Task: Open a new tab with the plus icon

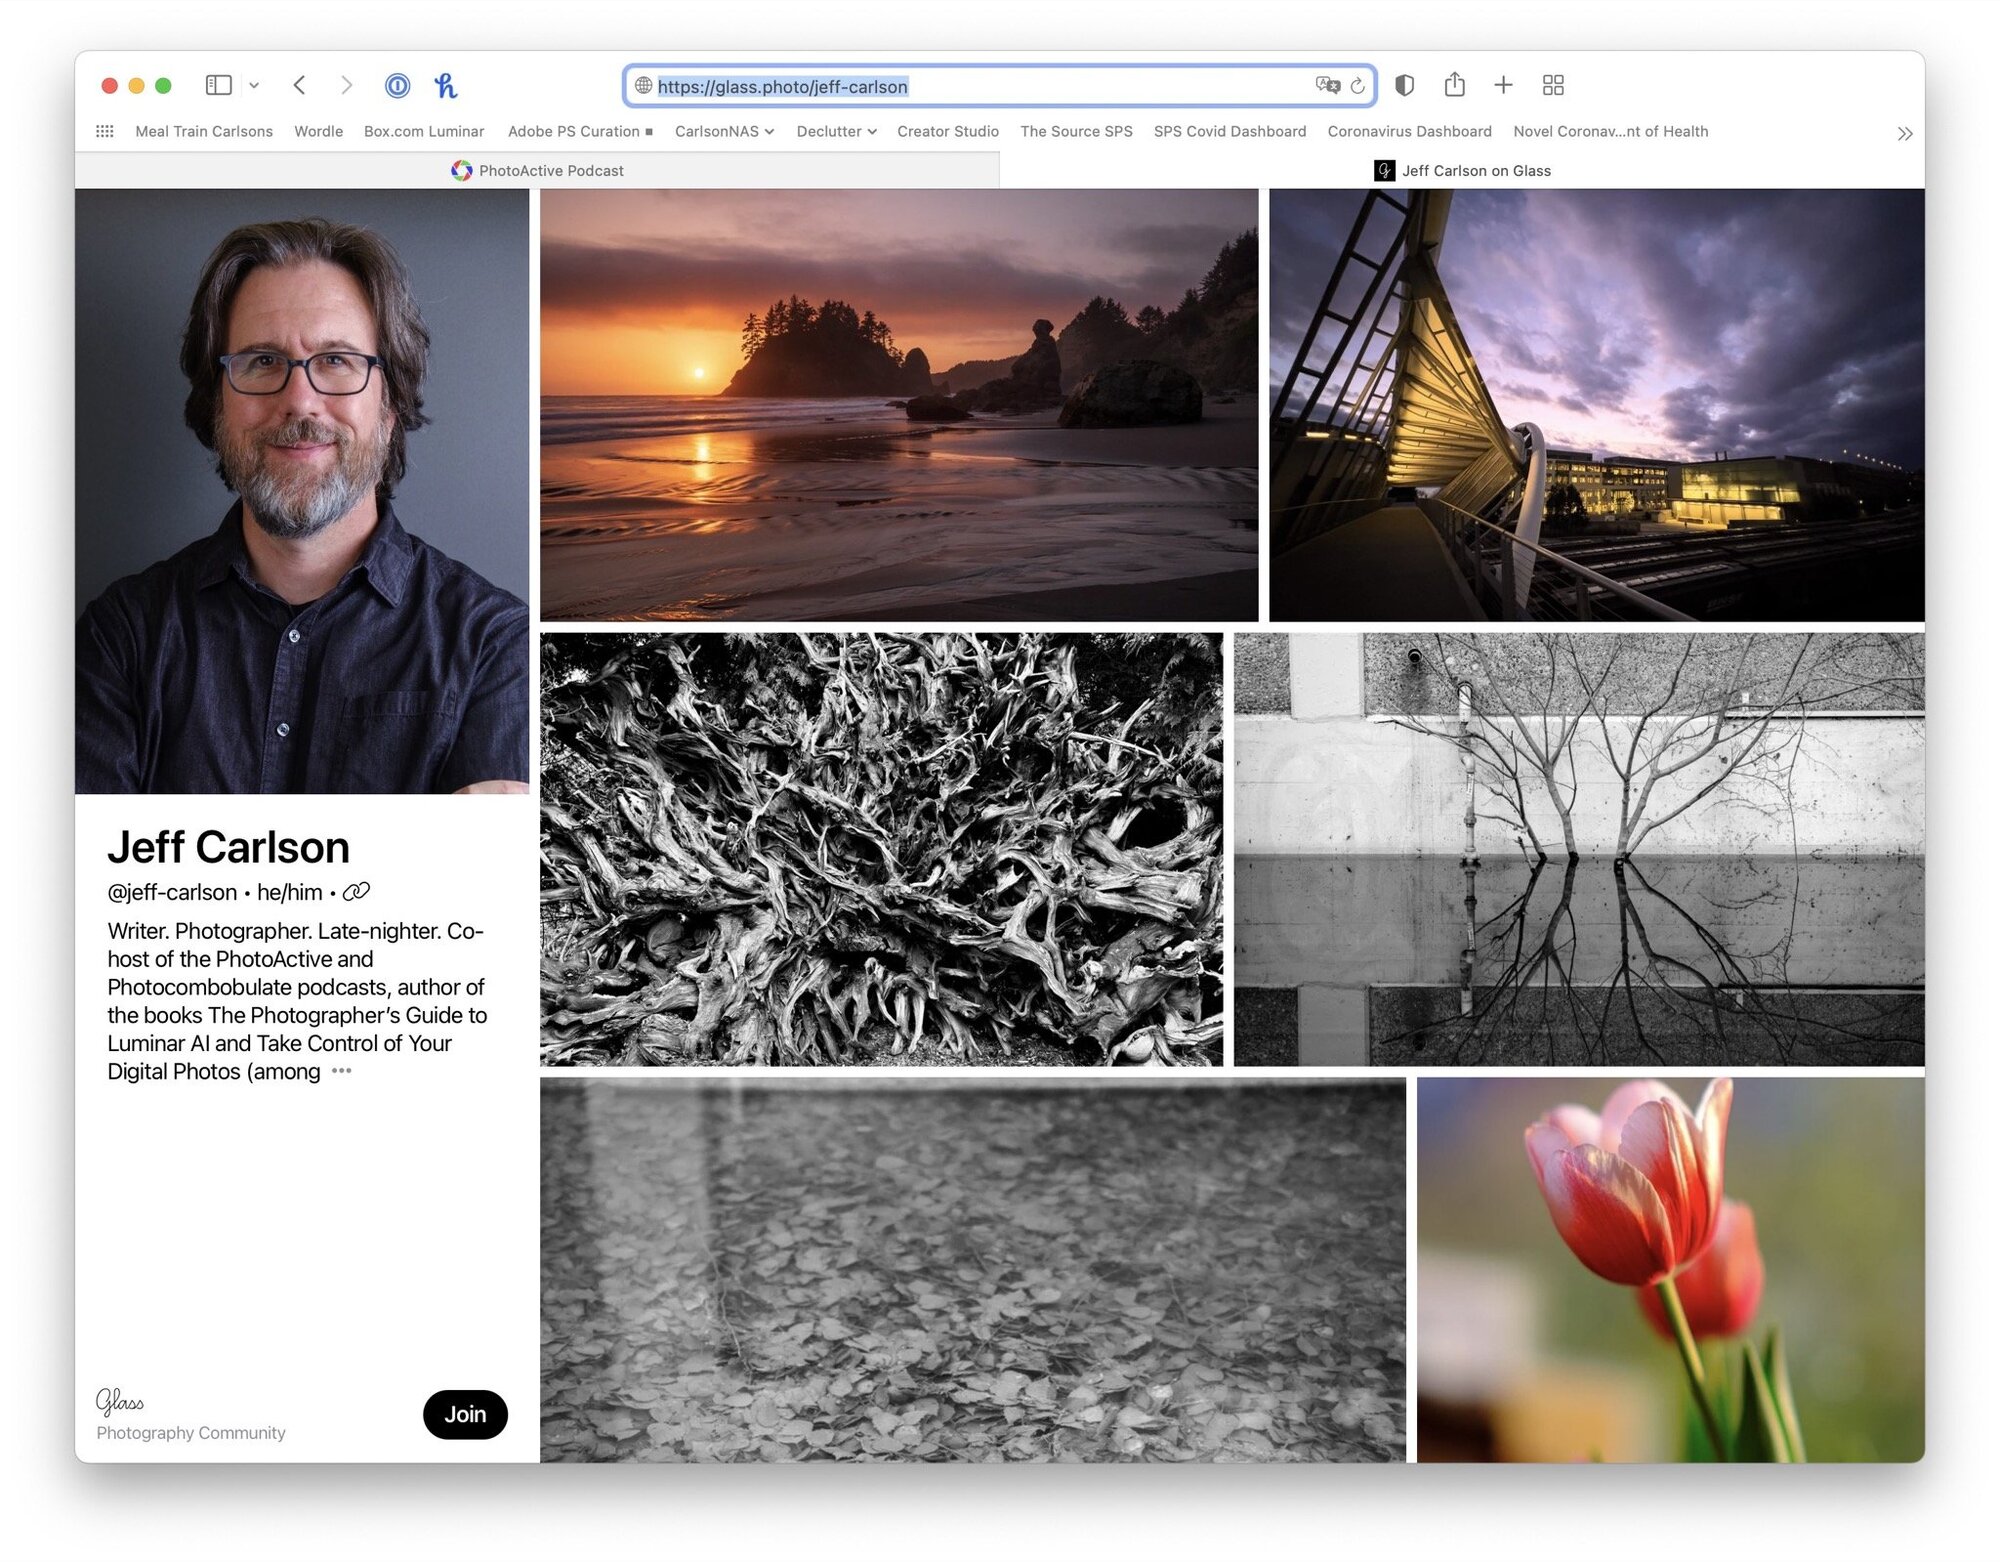Action: (x=1503, y=86)
